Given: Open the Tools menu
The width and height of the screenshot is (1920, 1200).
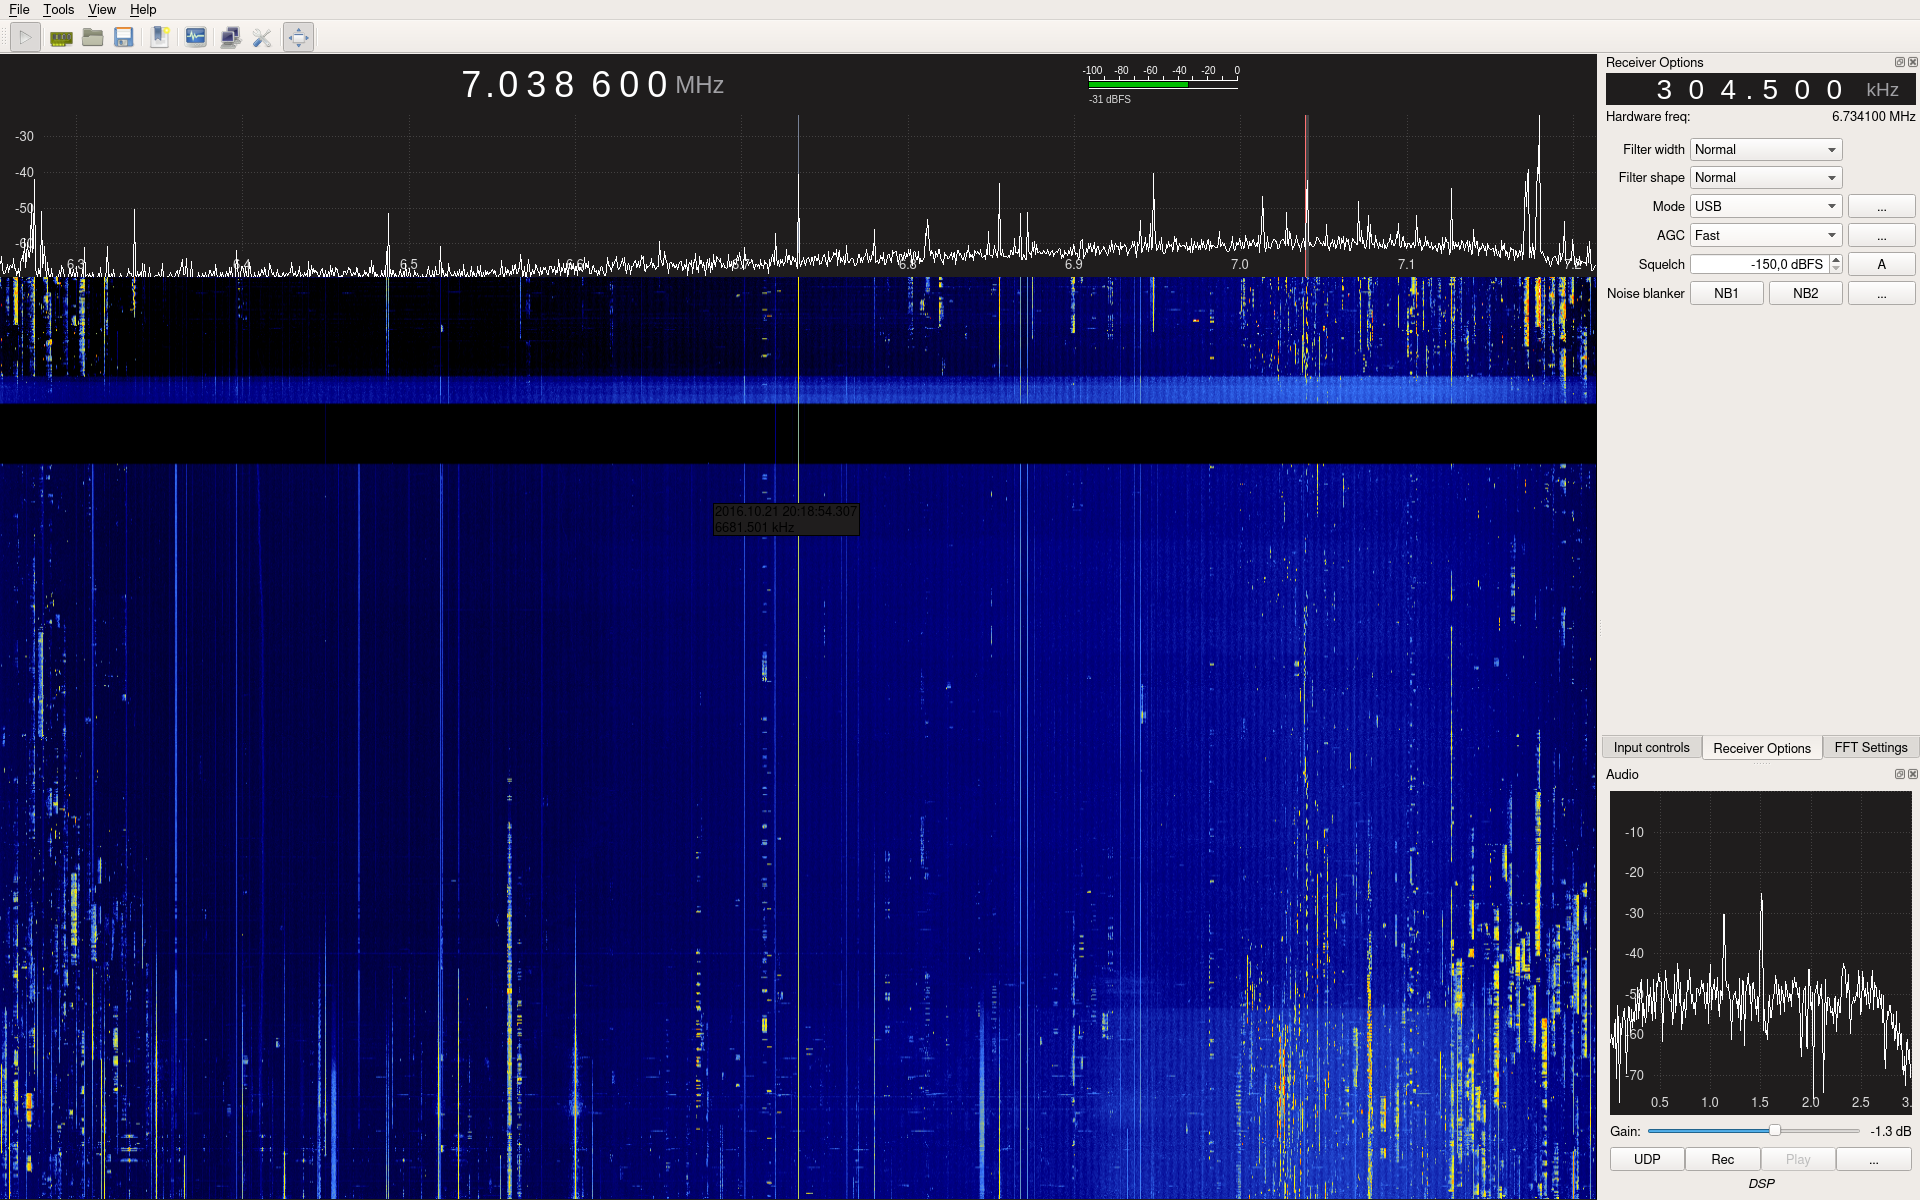Looking at the screenshot, I should click(58, 10).
